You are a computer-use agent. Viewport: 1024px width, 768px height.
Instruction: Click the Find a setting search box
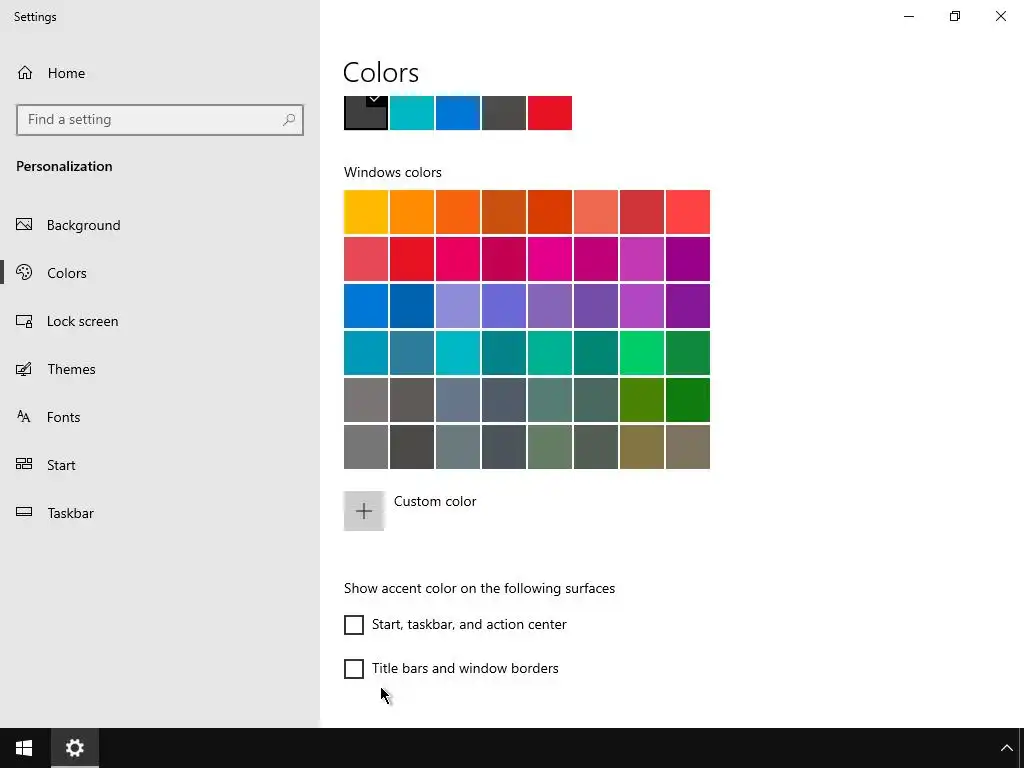[150, 120]
